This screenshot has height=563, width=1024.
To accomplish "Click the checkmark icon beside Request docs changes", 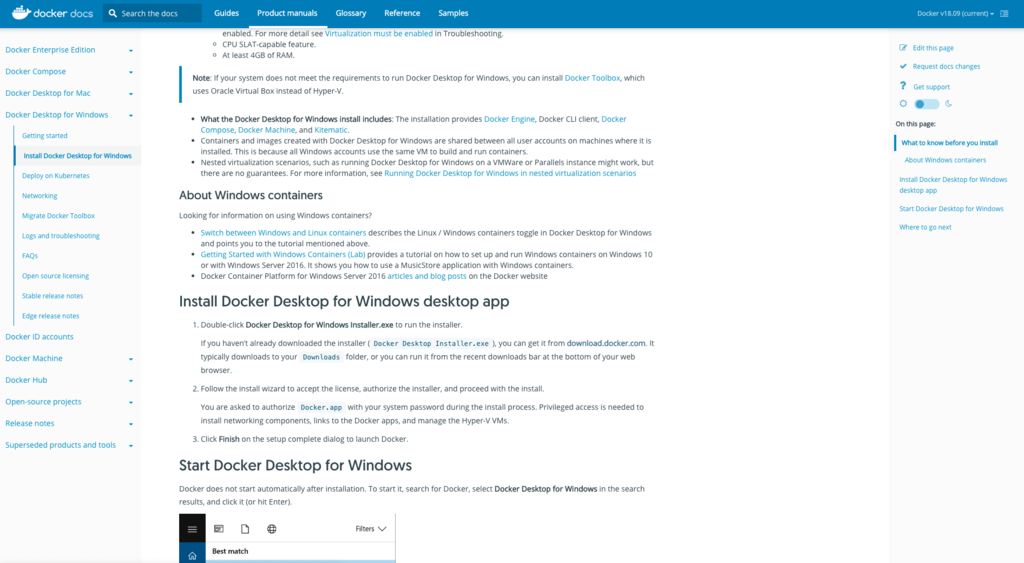I will (x=903, y=66).
